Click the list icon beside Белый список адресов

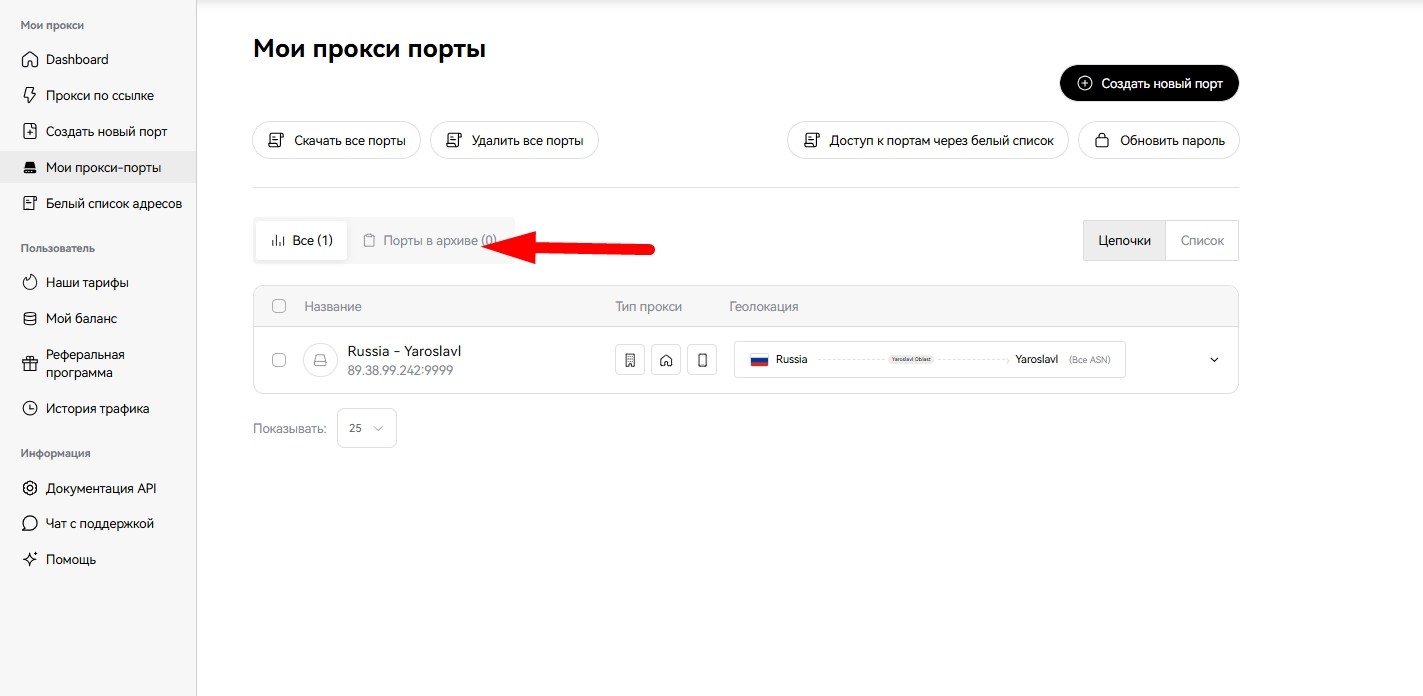click(29, 203)
